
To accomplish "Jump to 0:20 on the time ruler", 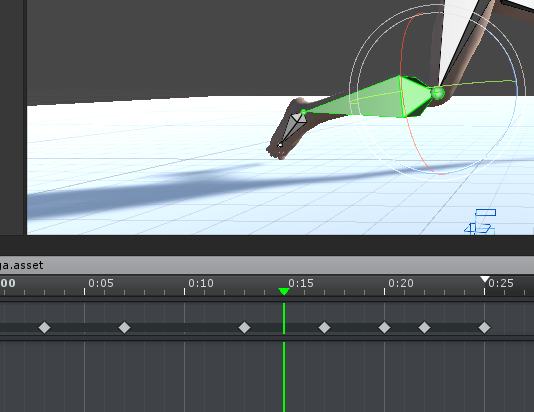I will tap(401, 283).
